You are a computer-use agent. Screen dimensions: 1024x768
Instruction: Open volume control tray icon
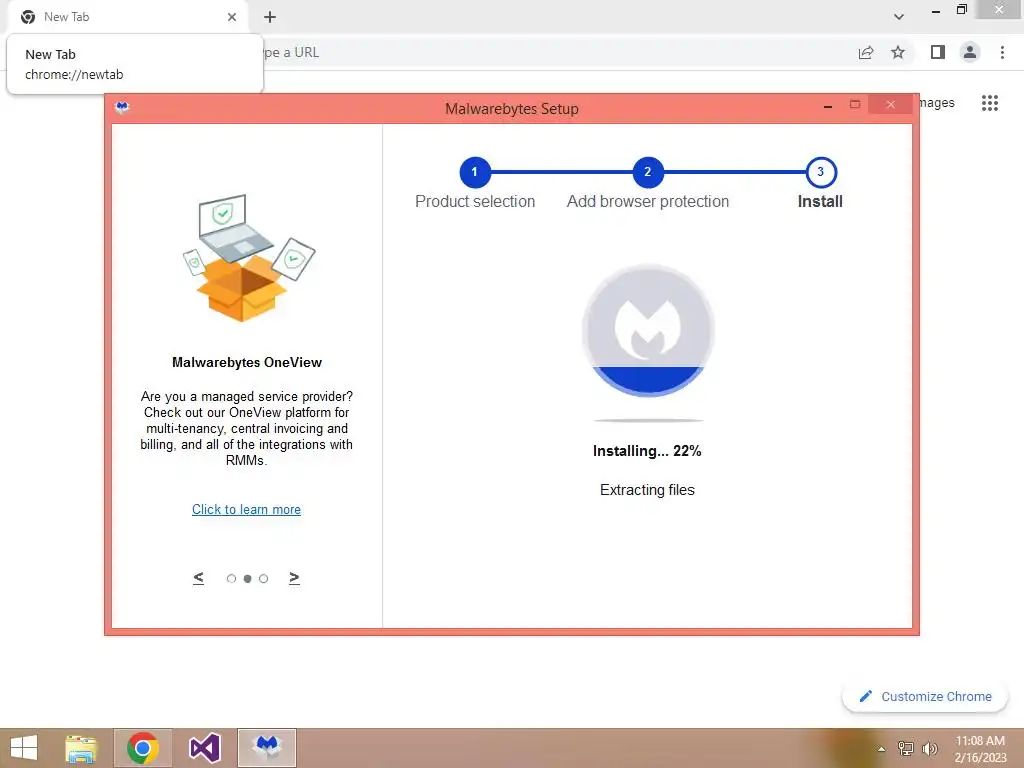930,748
